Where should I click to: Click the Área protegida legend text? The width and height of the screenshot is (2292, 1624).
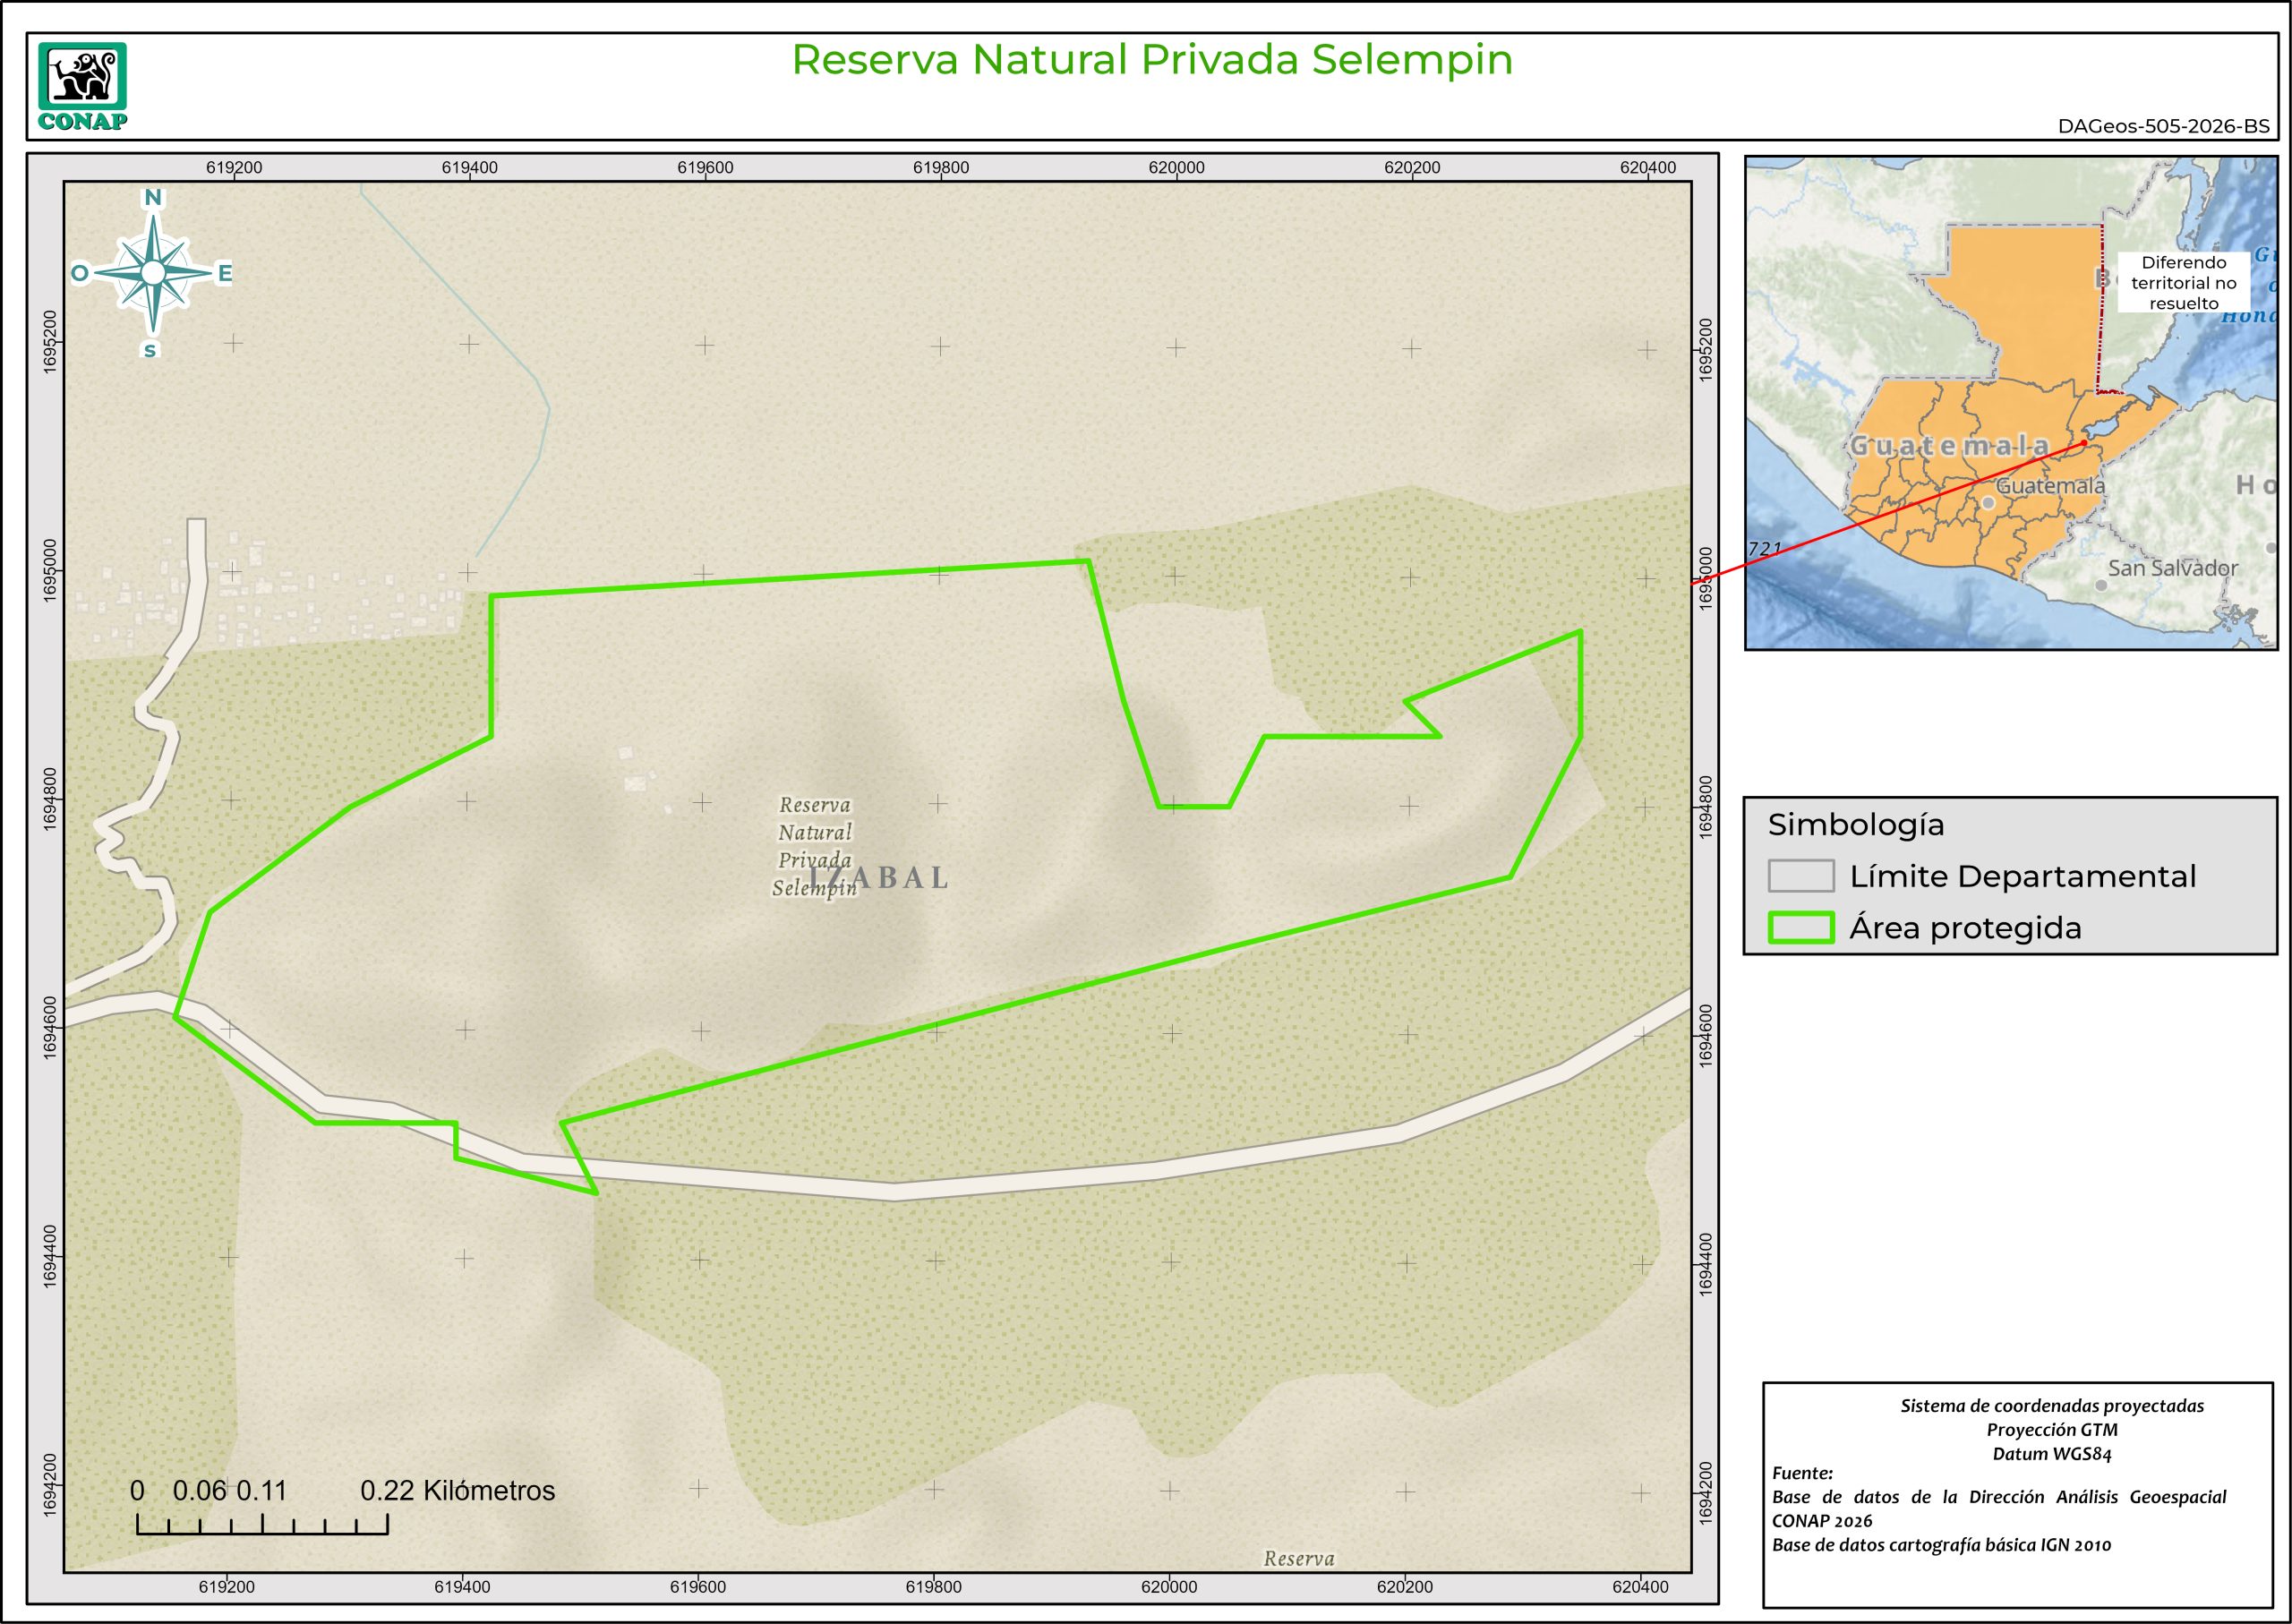(1965, 928)
